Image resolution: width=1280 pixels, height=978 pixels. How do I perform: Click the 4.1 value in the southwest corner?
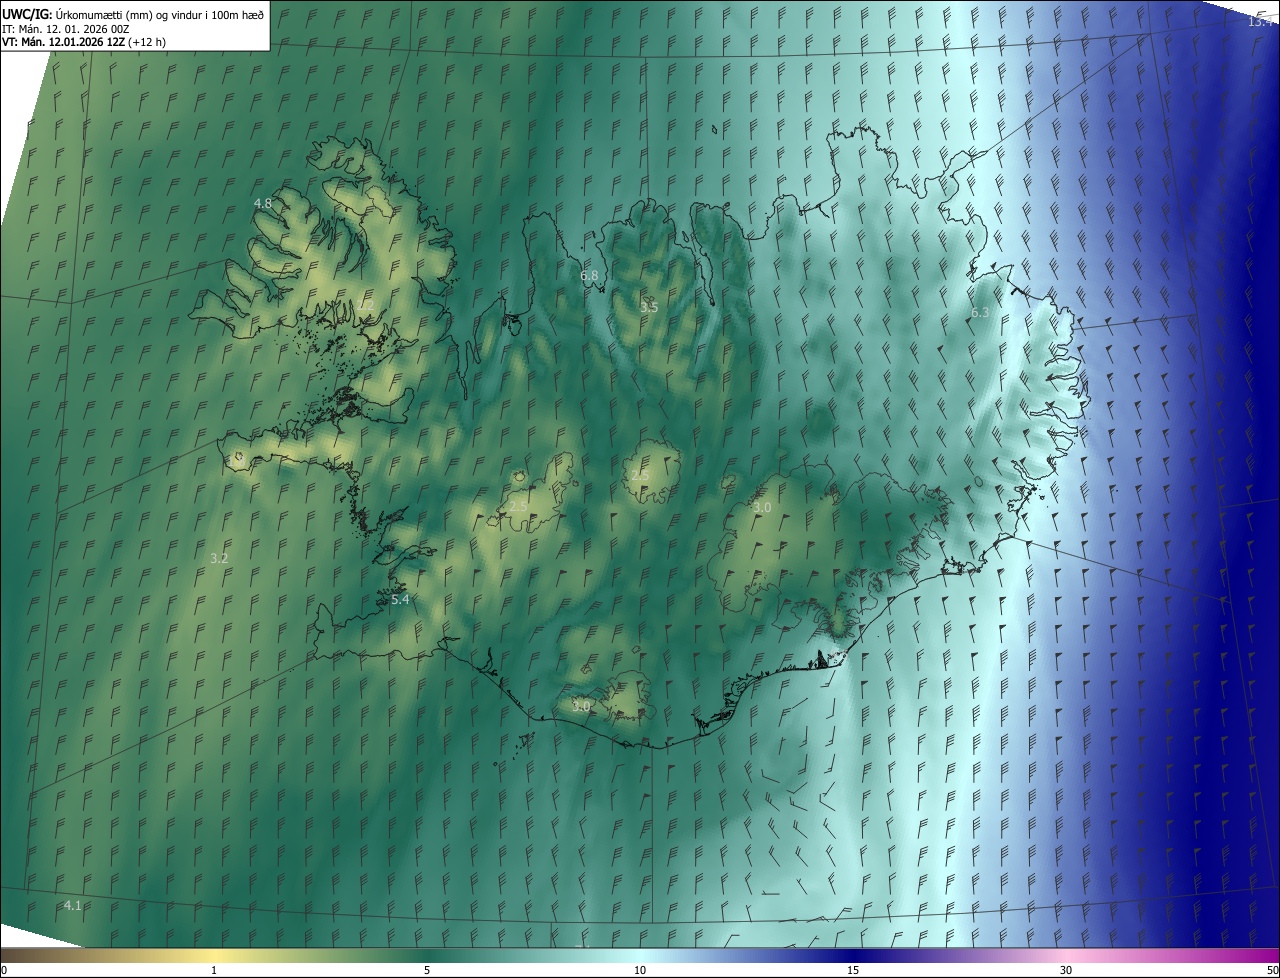(73, 905)
